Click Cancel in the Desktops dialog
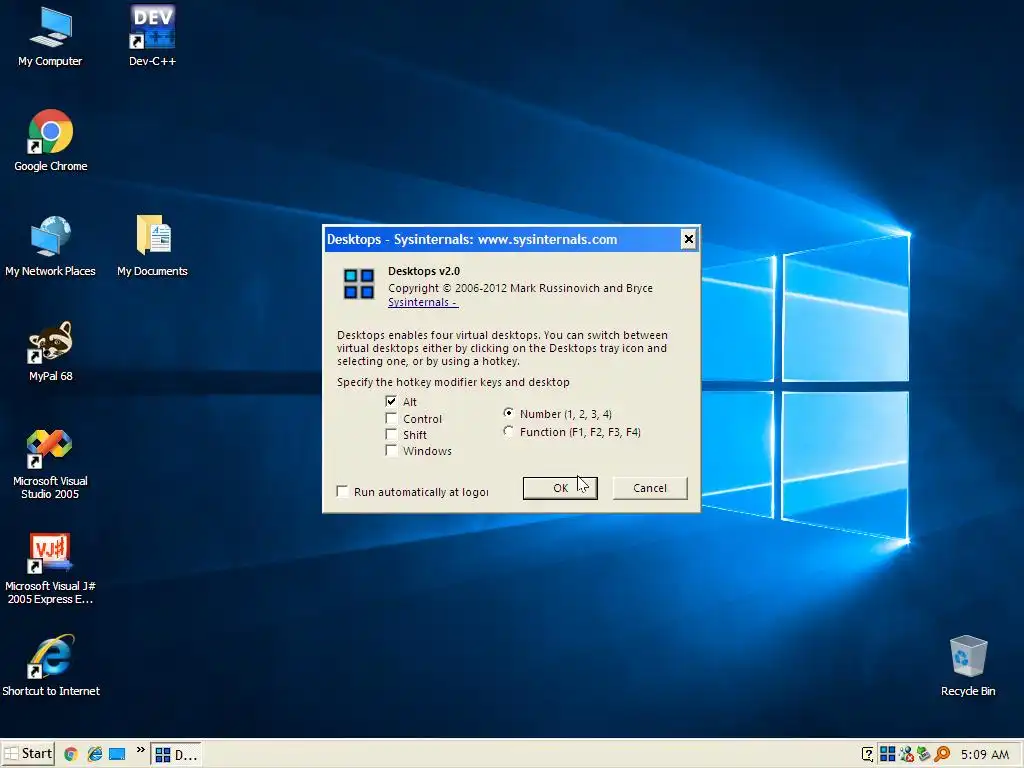 click(x=650, y=488)
